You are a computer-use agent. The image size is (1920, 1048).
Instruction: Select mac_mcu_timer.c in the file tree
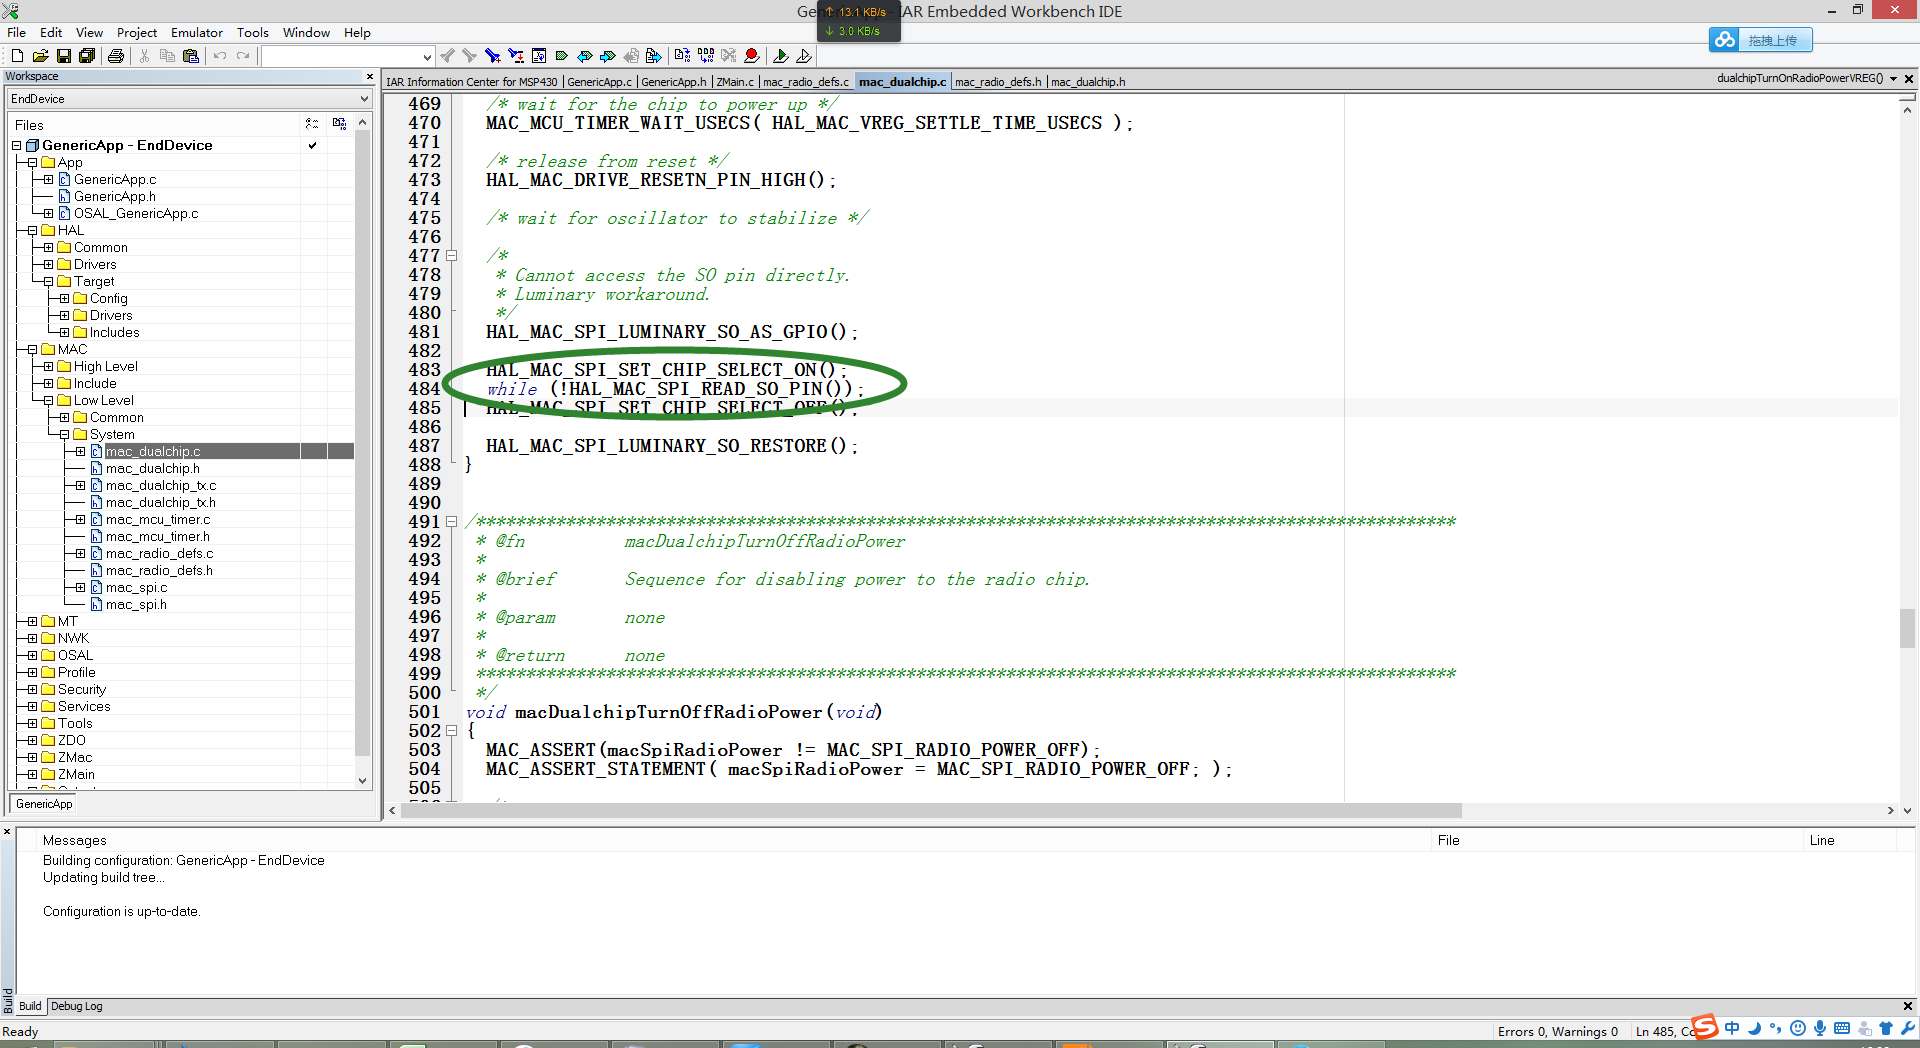(x=158, y=519)
